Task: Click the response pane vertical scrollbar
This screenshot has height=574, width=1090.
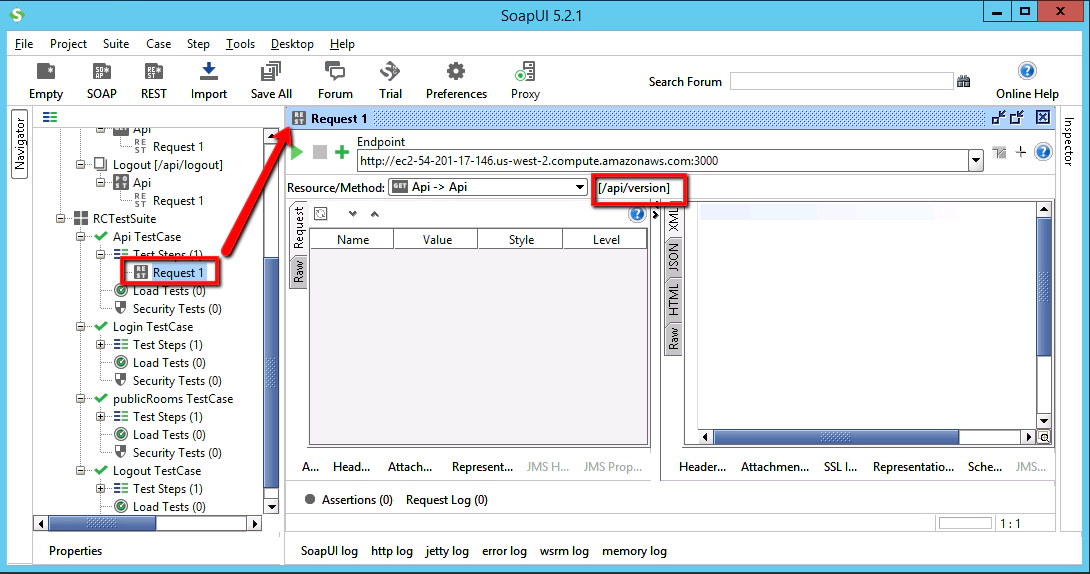Action: click(x=1043, y=286)
